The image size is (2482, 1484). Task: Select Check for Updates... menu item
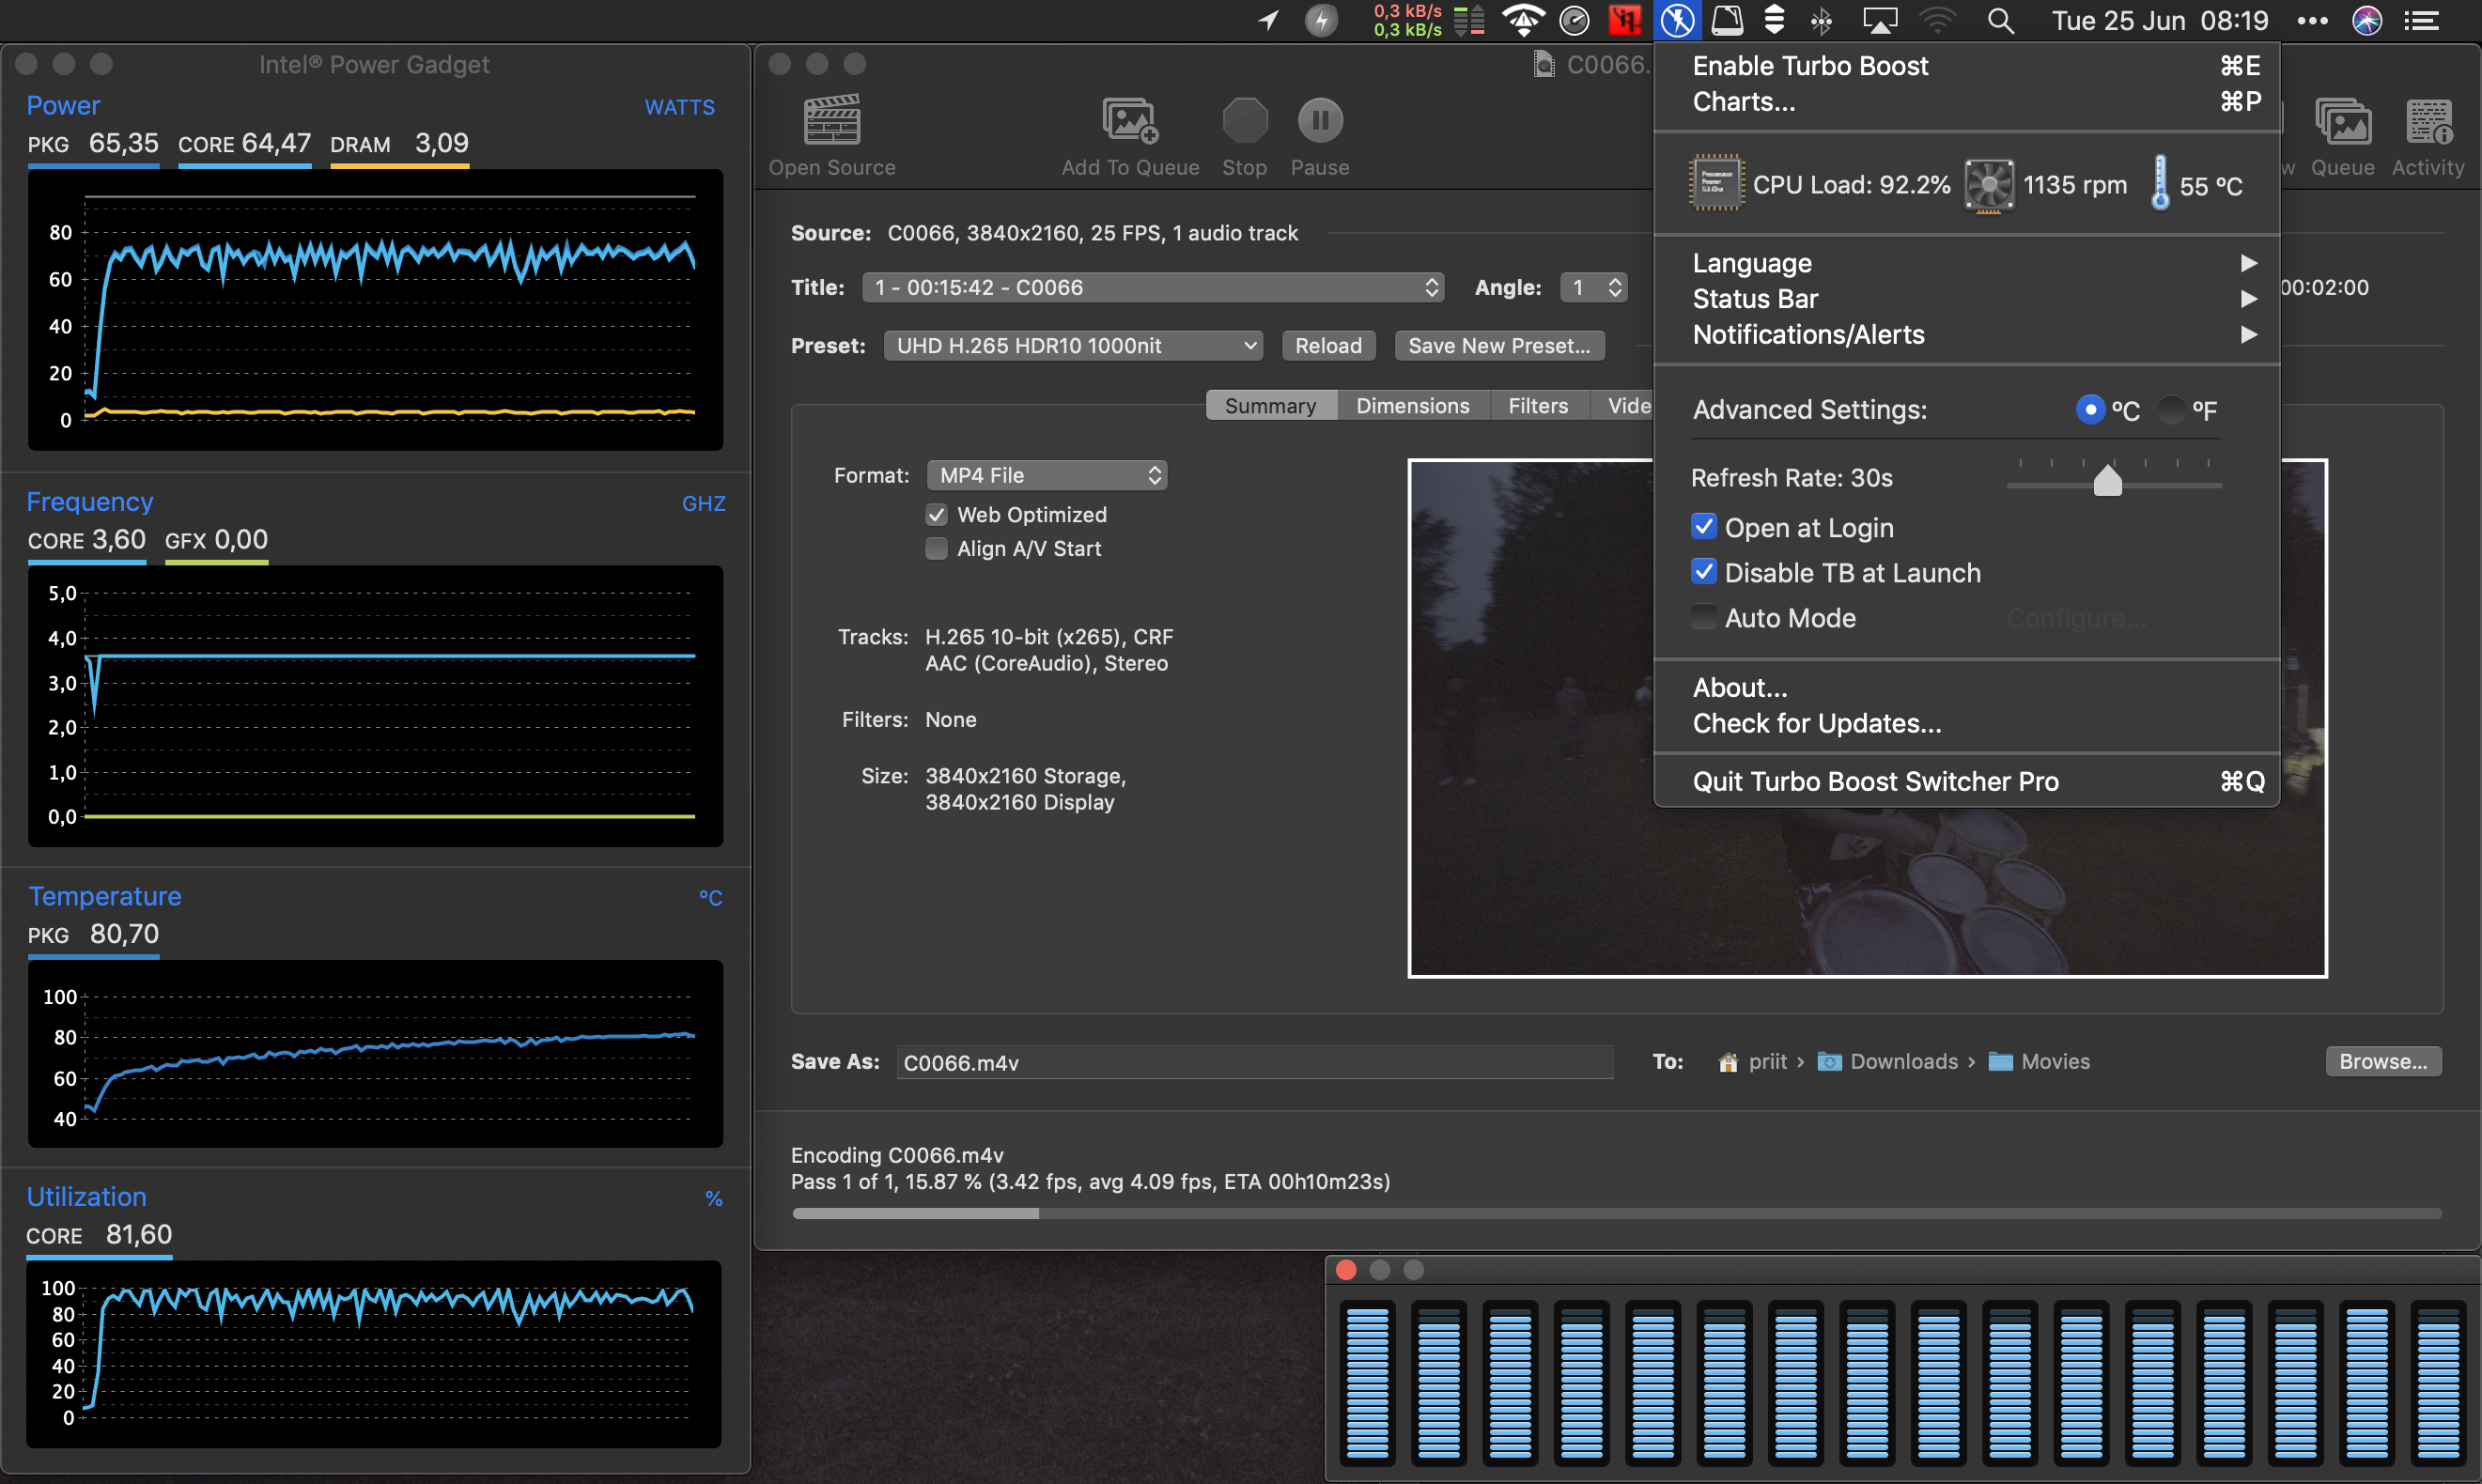tap(1966, 724)
